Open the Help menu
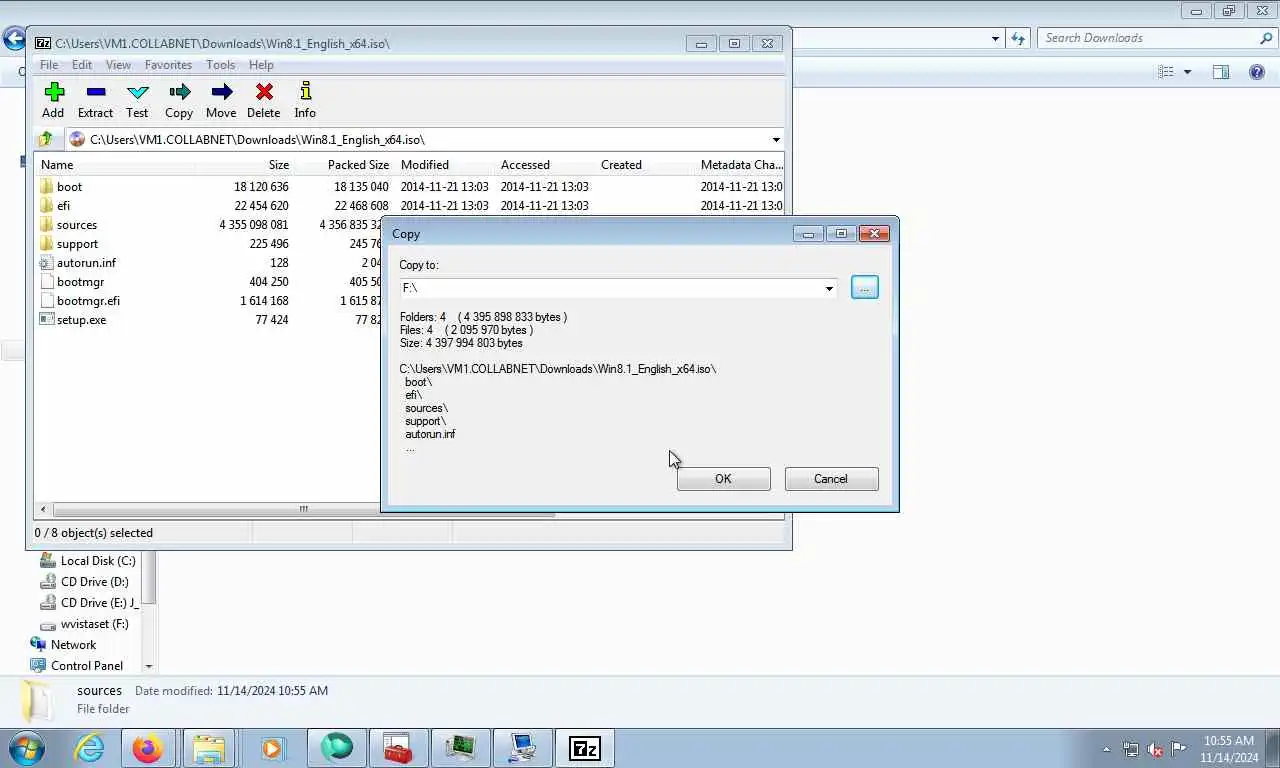 click(x=261, y=65)
